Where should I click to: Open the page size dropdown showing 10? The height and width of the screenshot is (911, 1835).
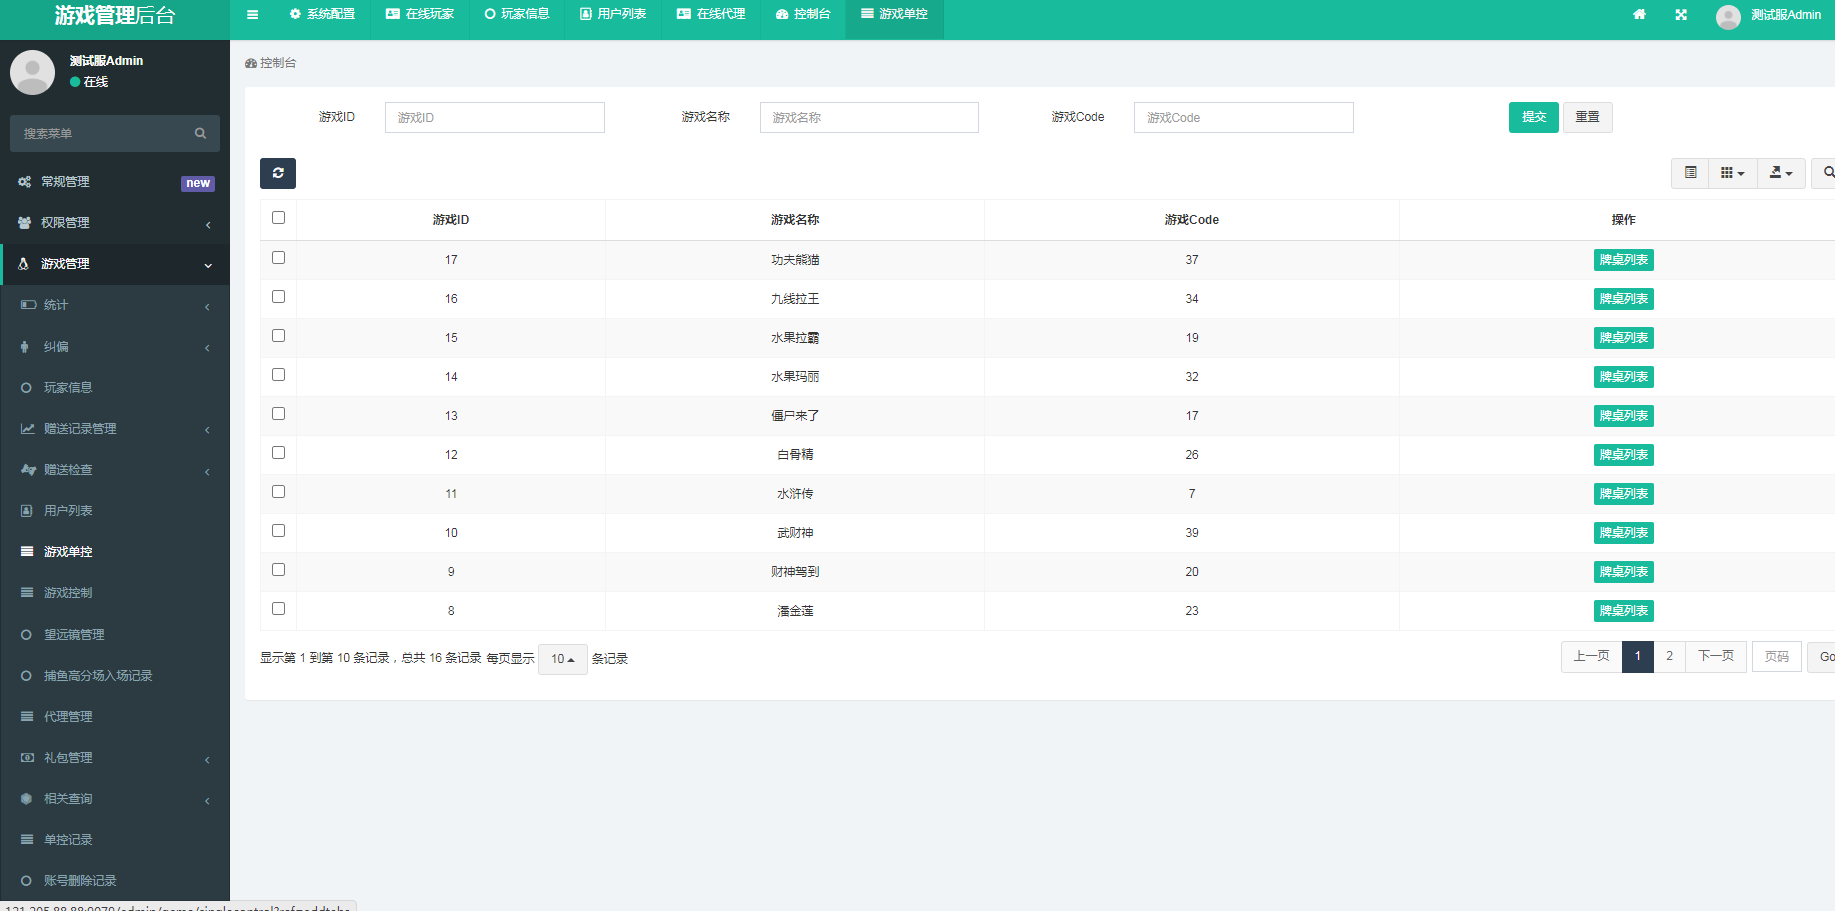[x=562, y=659]
